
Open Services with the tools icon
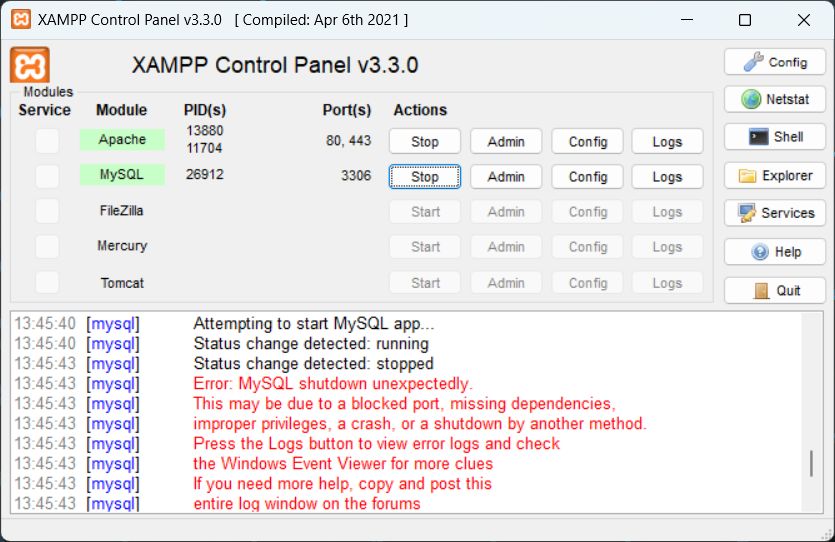click(774, 213)
